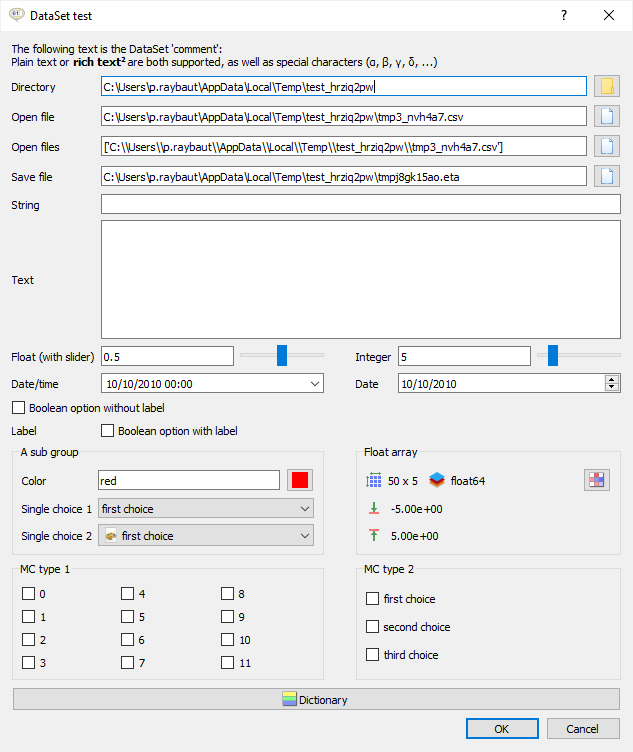The width and height of the screenshot is (633, 752).
Task: Click the float64 data type layers icon
Action: pyautogui.click(x=437, y=480)
